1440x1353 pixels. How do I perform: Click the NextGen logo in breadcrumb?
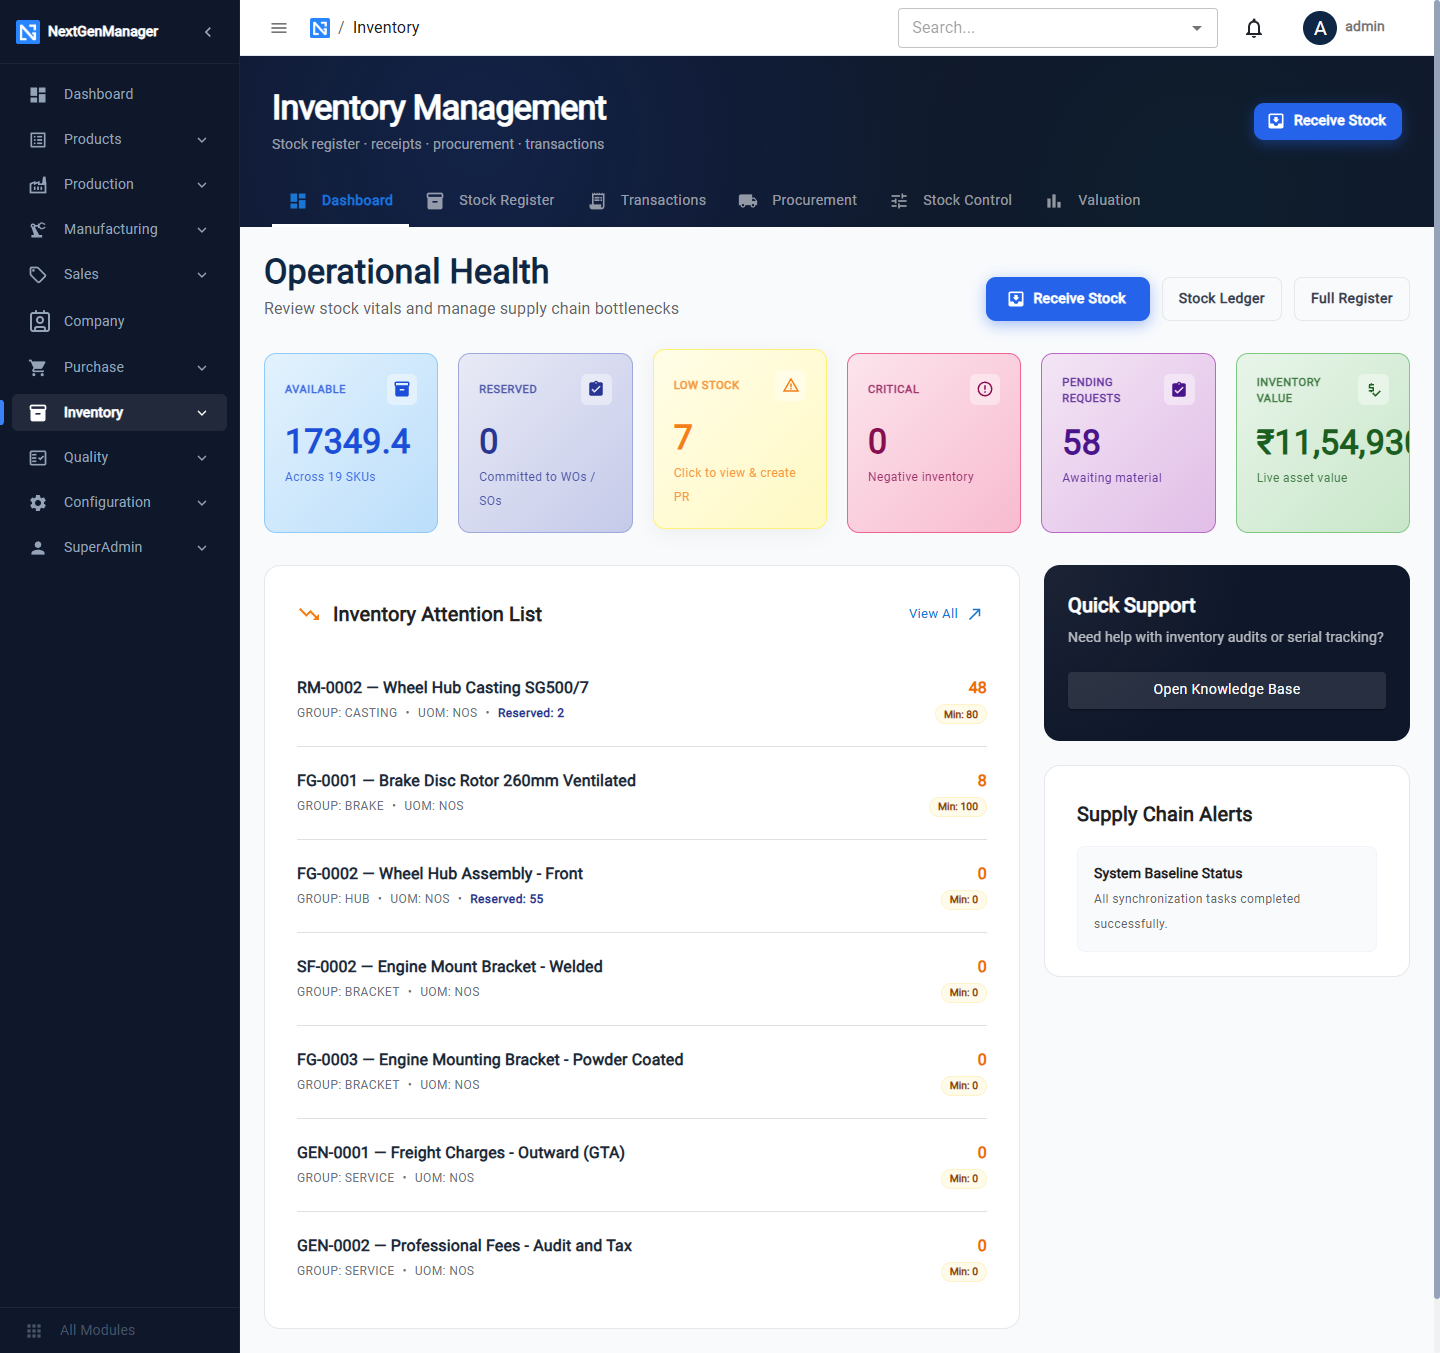click(320, 28)
